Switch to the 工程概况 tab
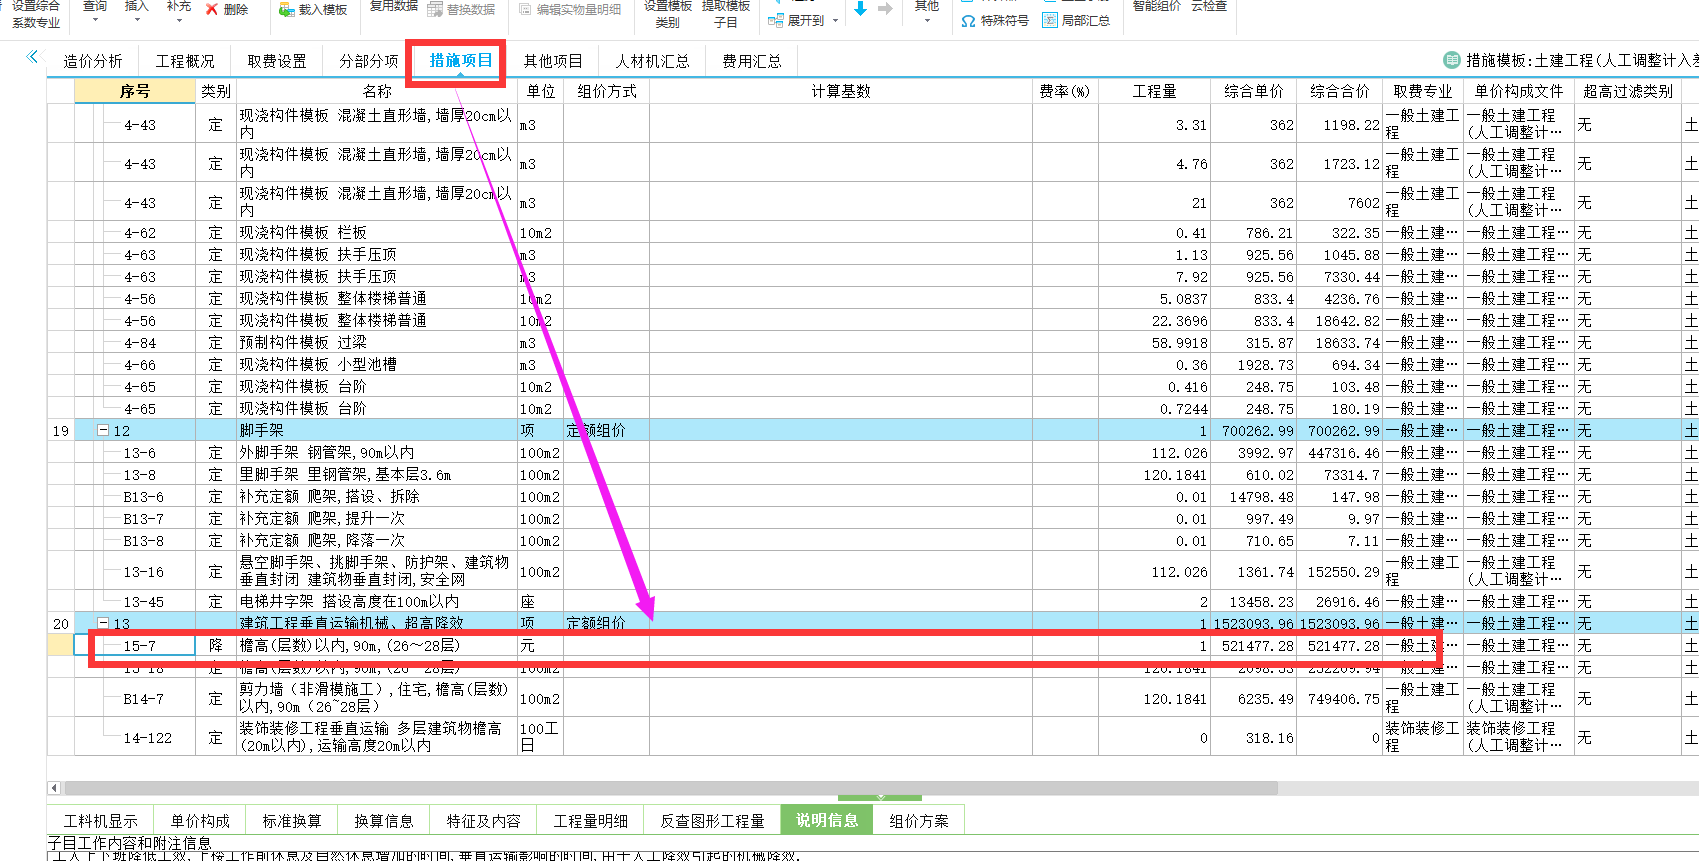The height and width of the screenshot is (861, 1699). [x=185, y=61]
